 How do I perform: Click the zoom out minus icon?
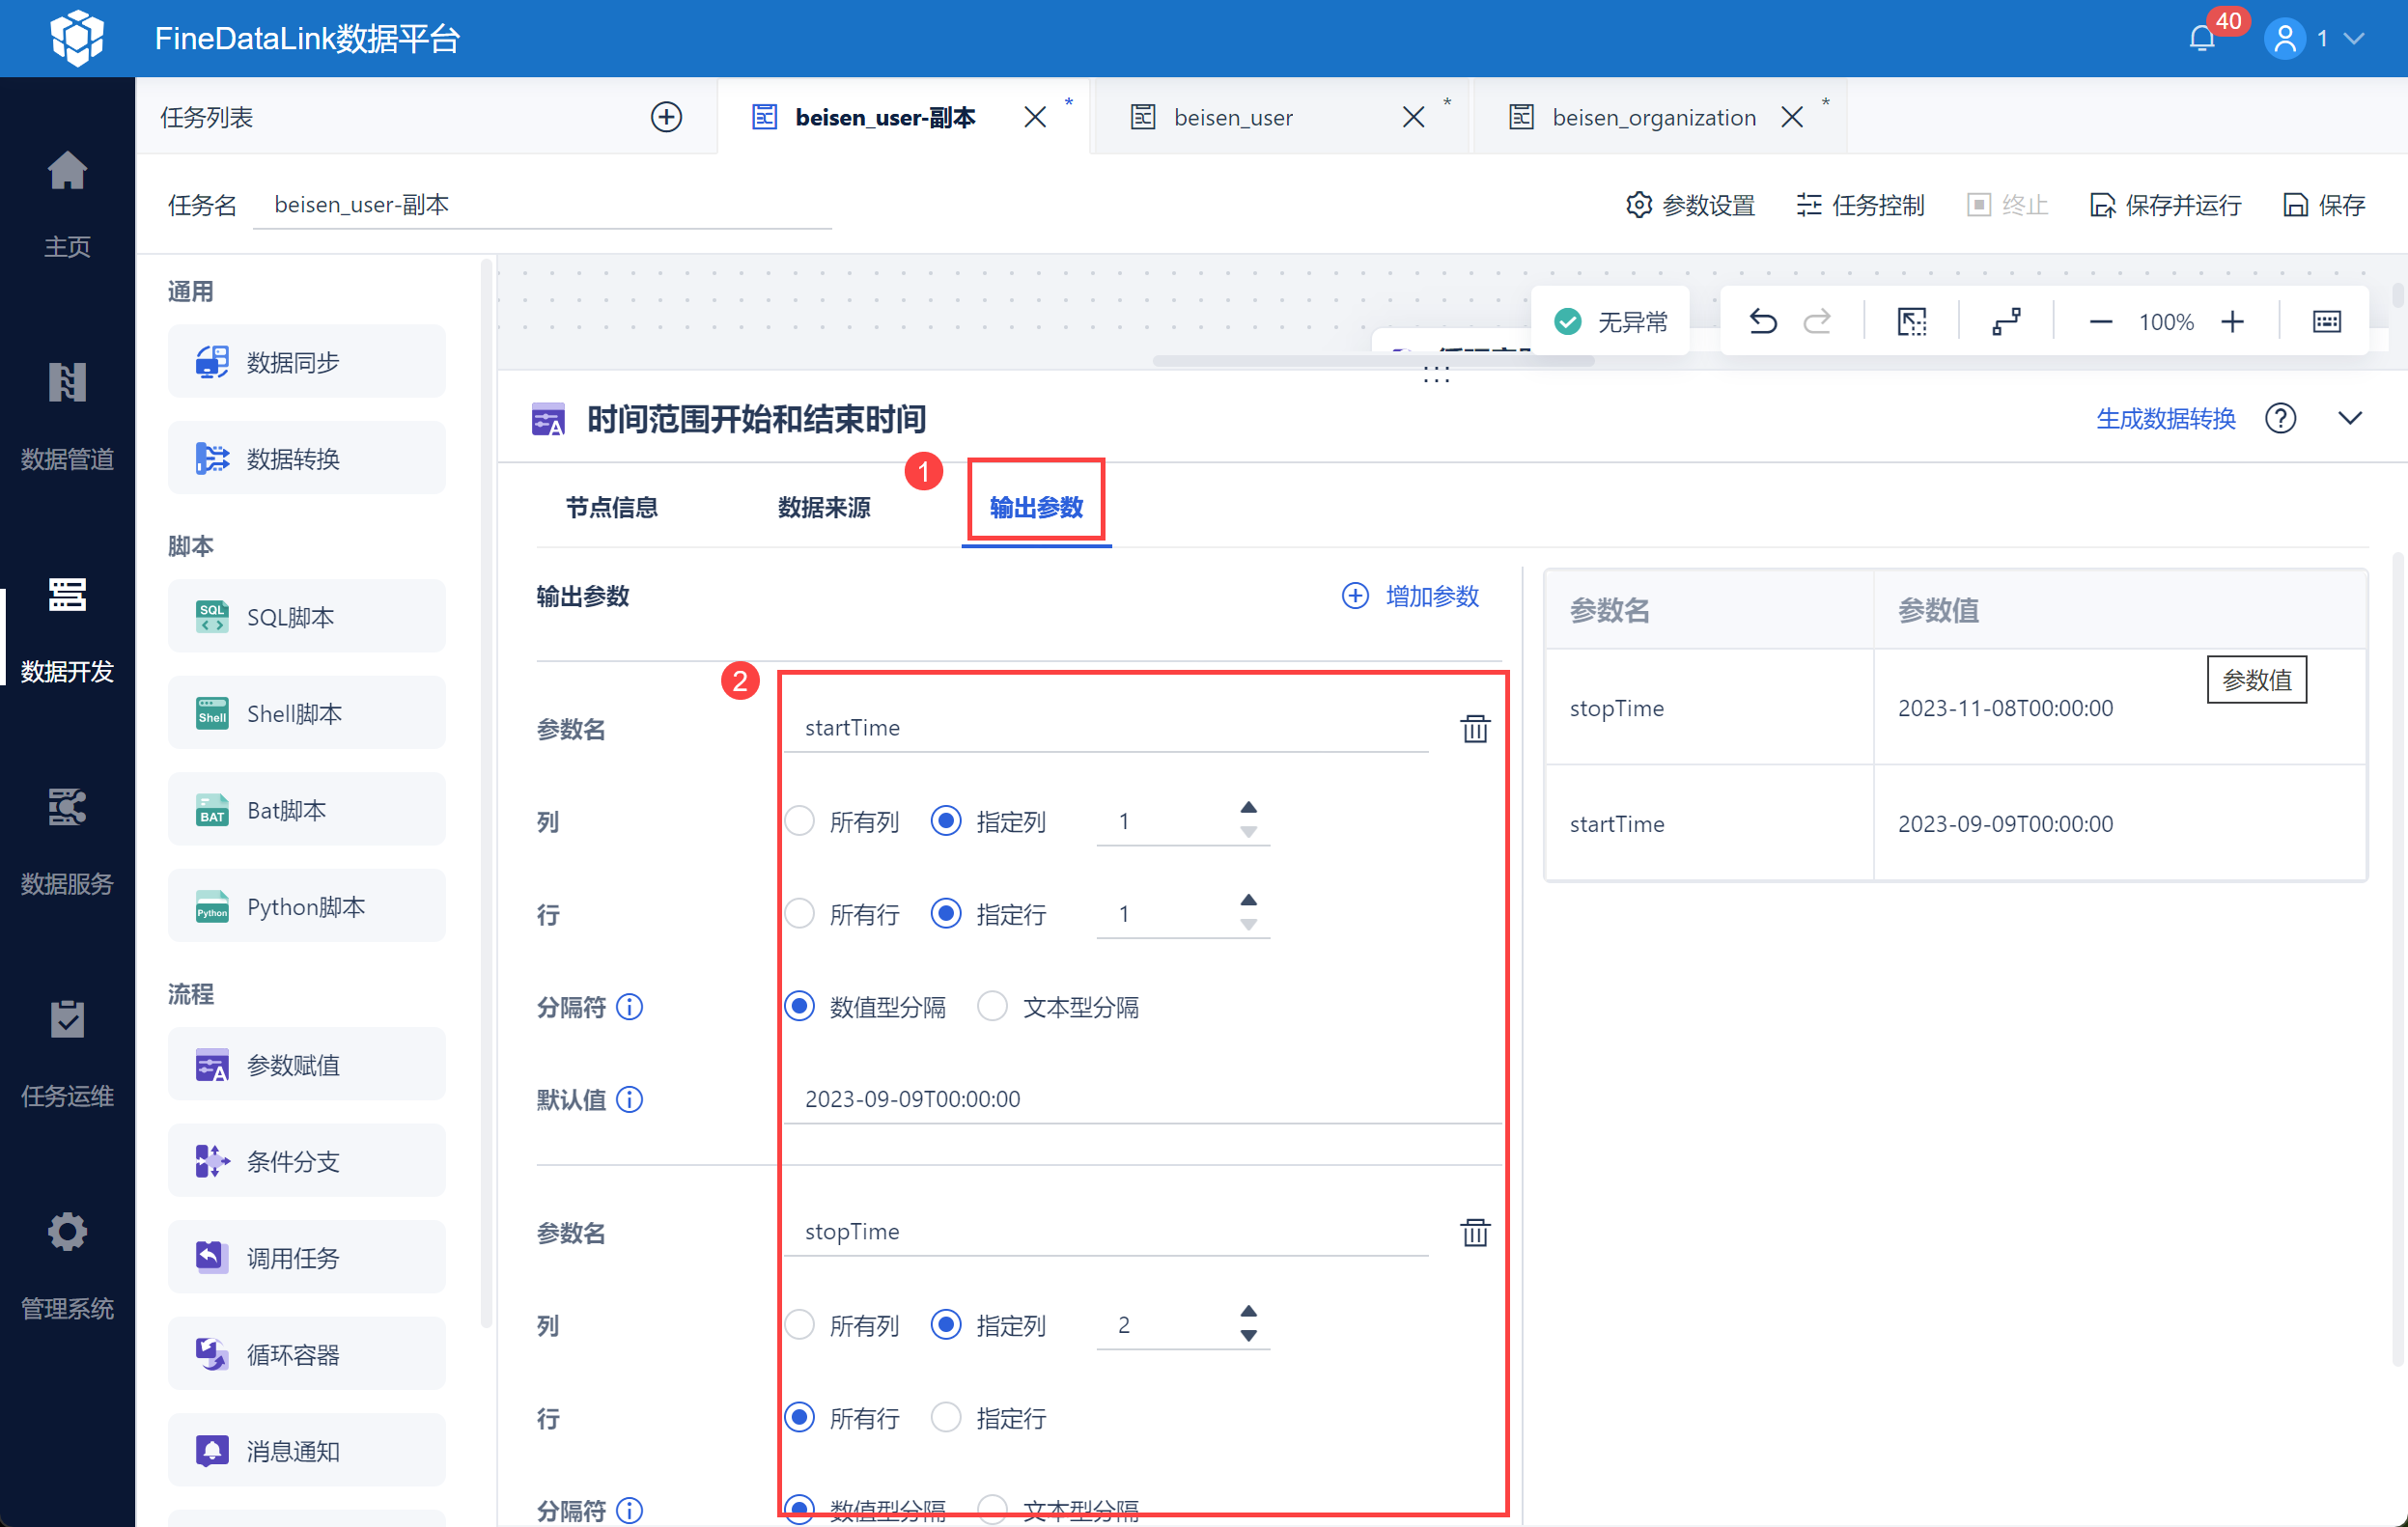tap(2100, 321)
